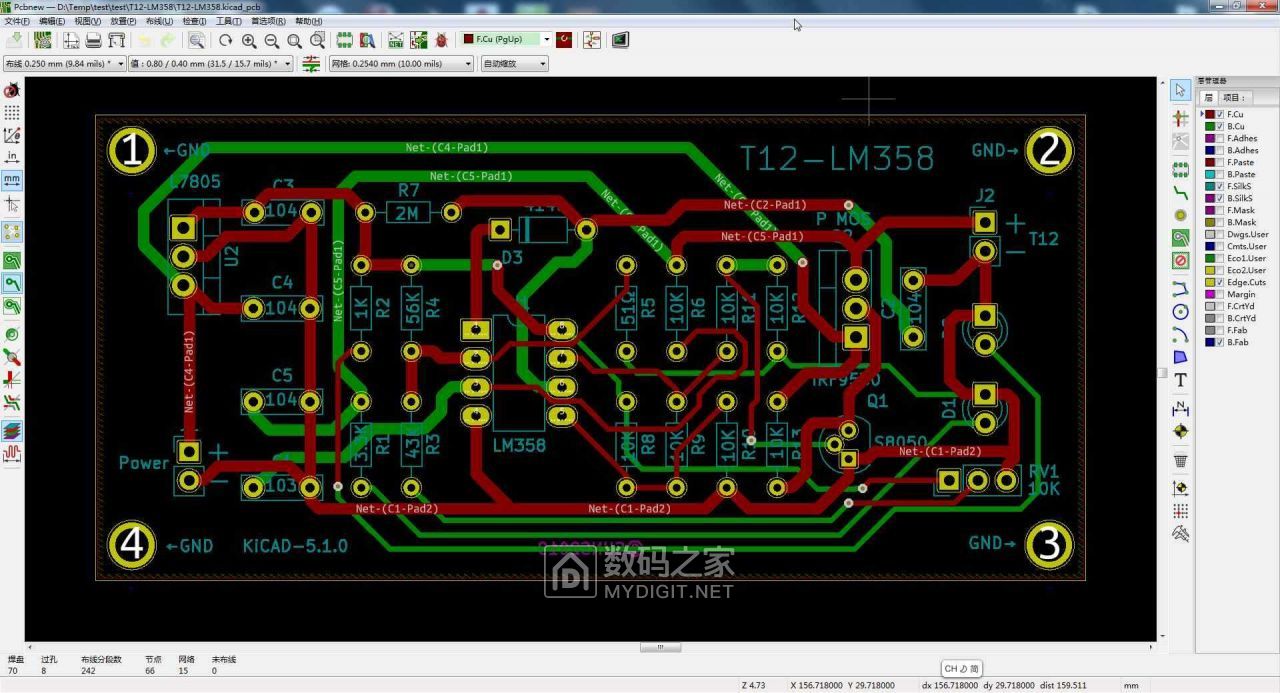Toggle inch units on left toolbar
The width and height of the screenshot is (1280, 693).
click(x=12, y=158)
